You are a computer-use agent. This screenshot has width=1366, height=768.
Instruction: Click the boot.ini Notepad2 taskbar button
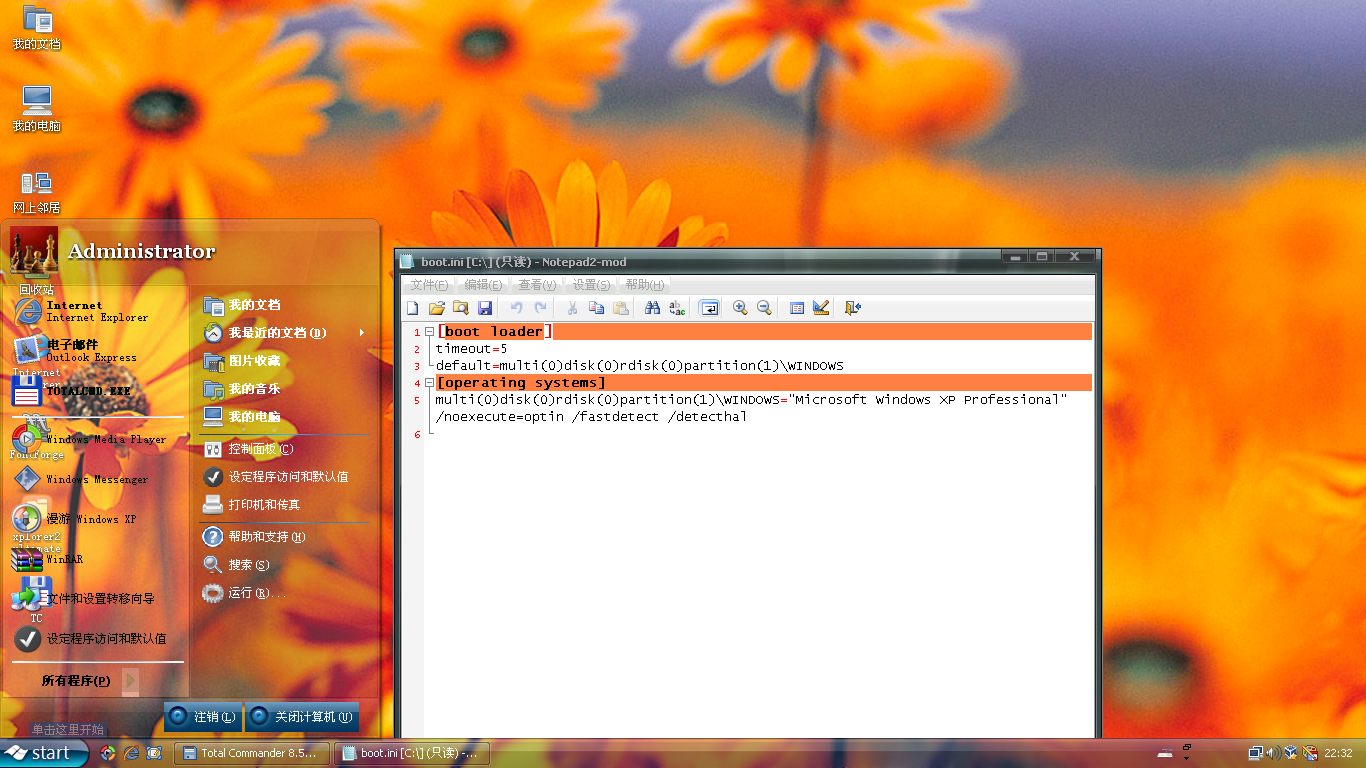[x=412, y=753]
